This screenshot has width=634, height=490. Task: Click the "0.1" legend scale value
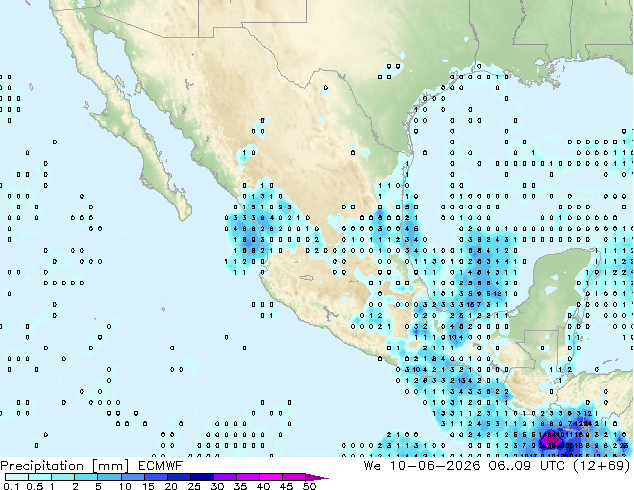(11, 486)
